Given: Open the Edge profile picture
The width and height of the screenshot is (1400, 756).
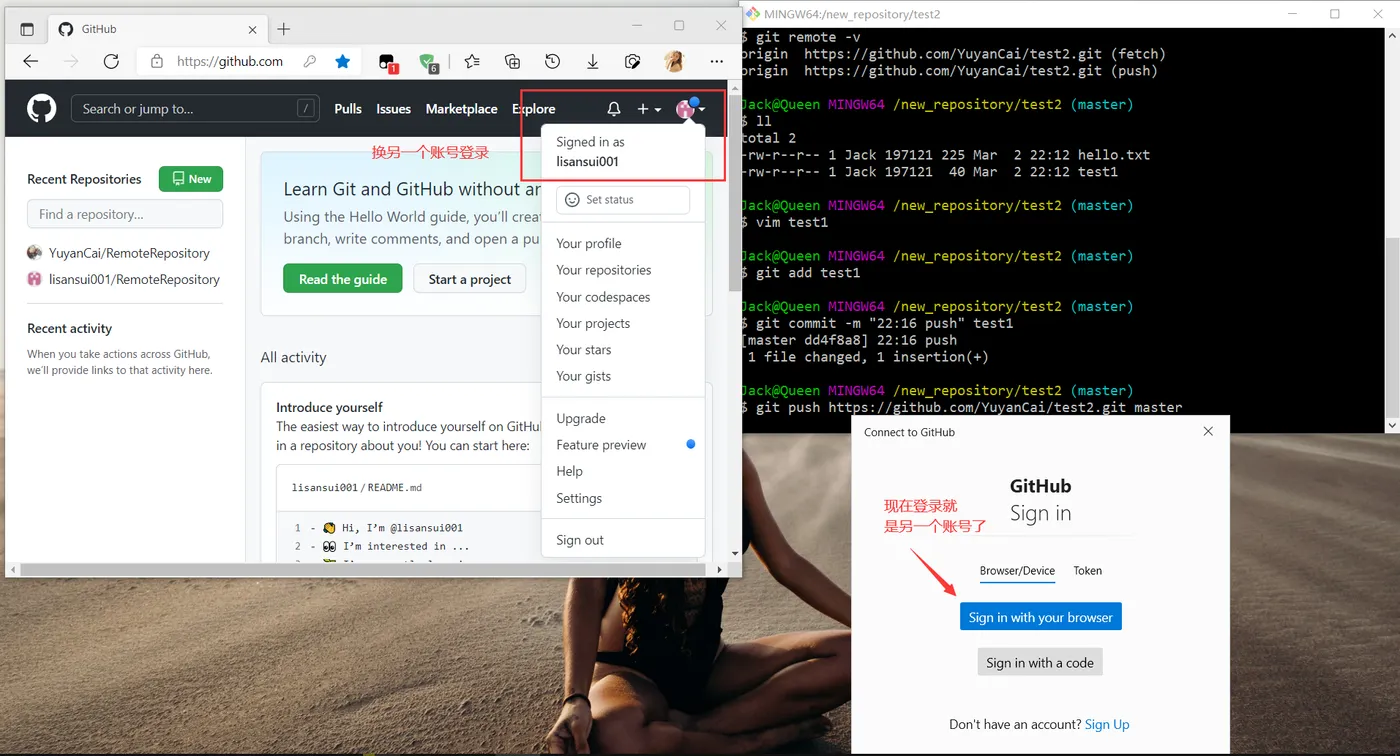Looking at the screenshot, I should [x=674, y=61].
